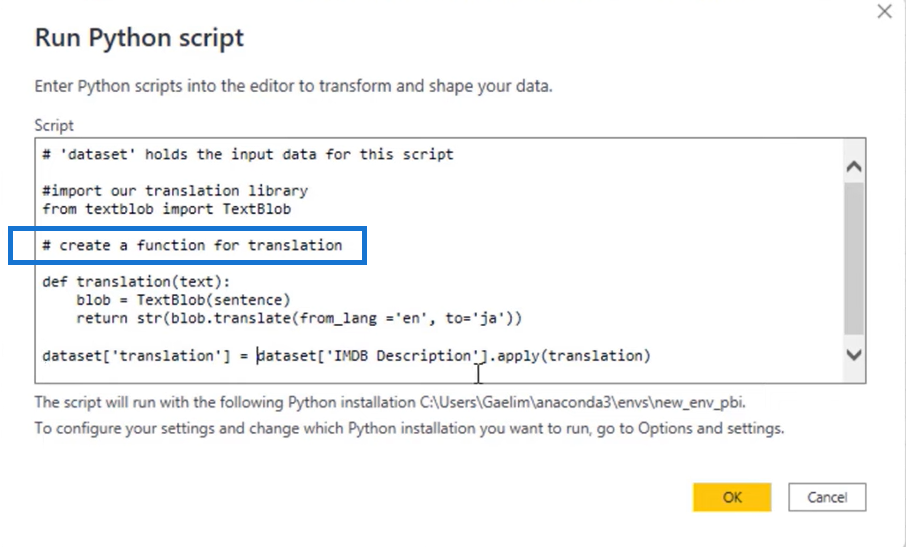The image size is (906, 547).
Task: Click the 'Run Python script' dialog title
Action: point(139,38)
